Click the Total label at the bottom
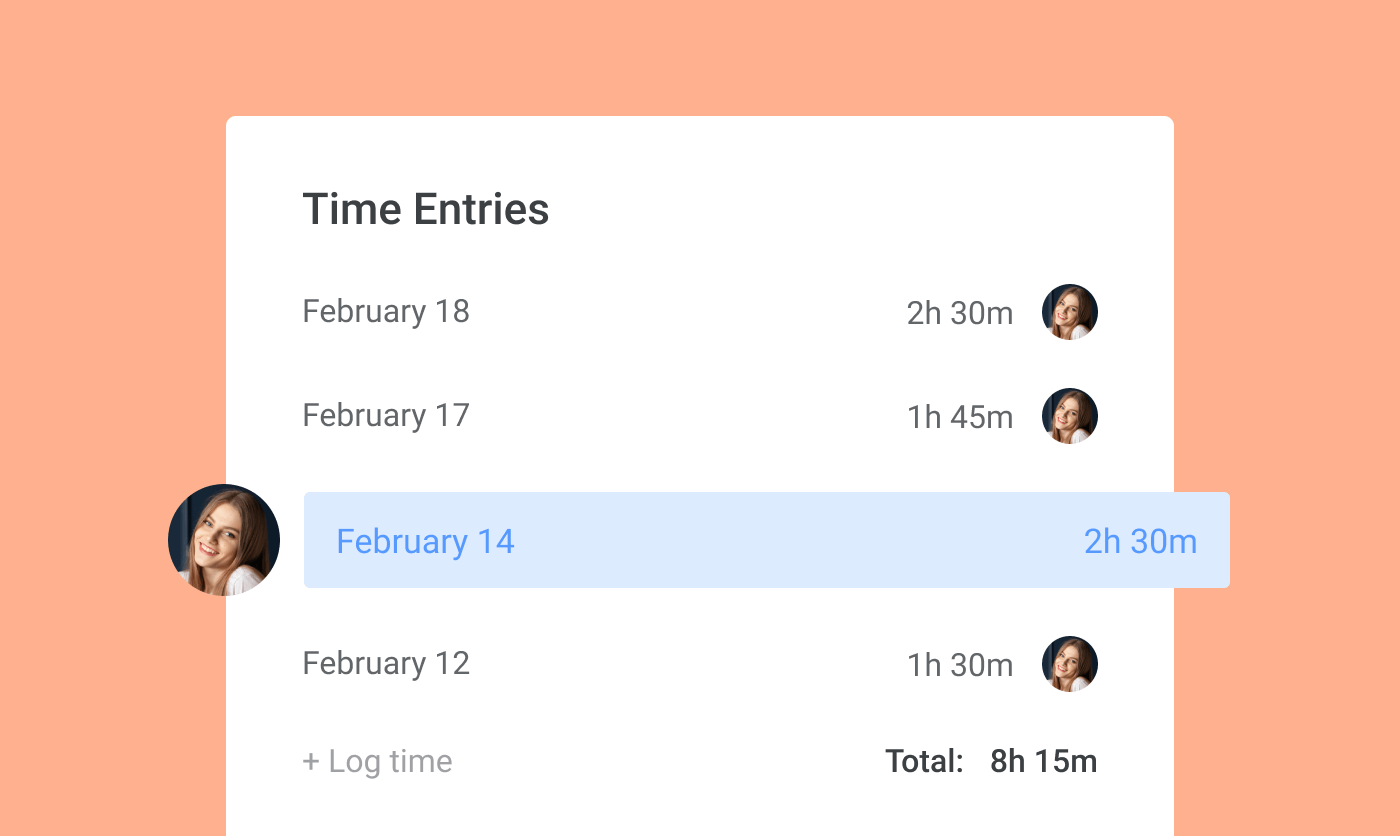 [x=925, y=761]
